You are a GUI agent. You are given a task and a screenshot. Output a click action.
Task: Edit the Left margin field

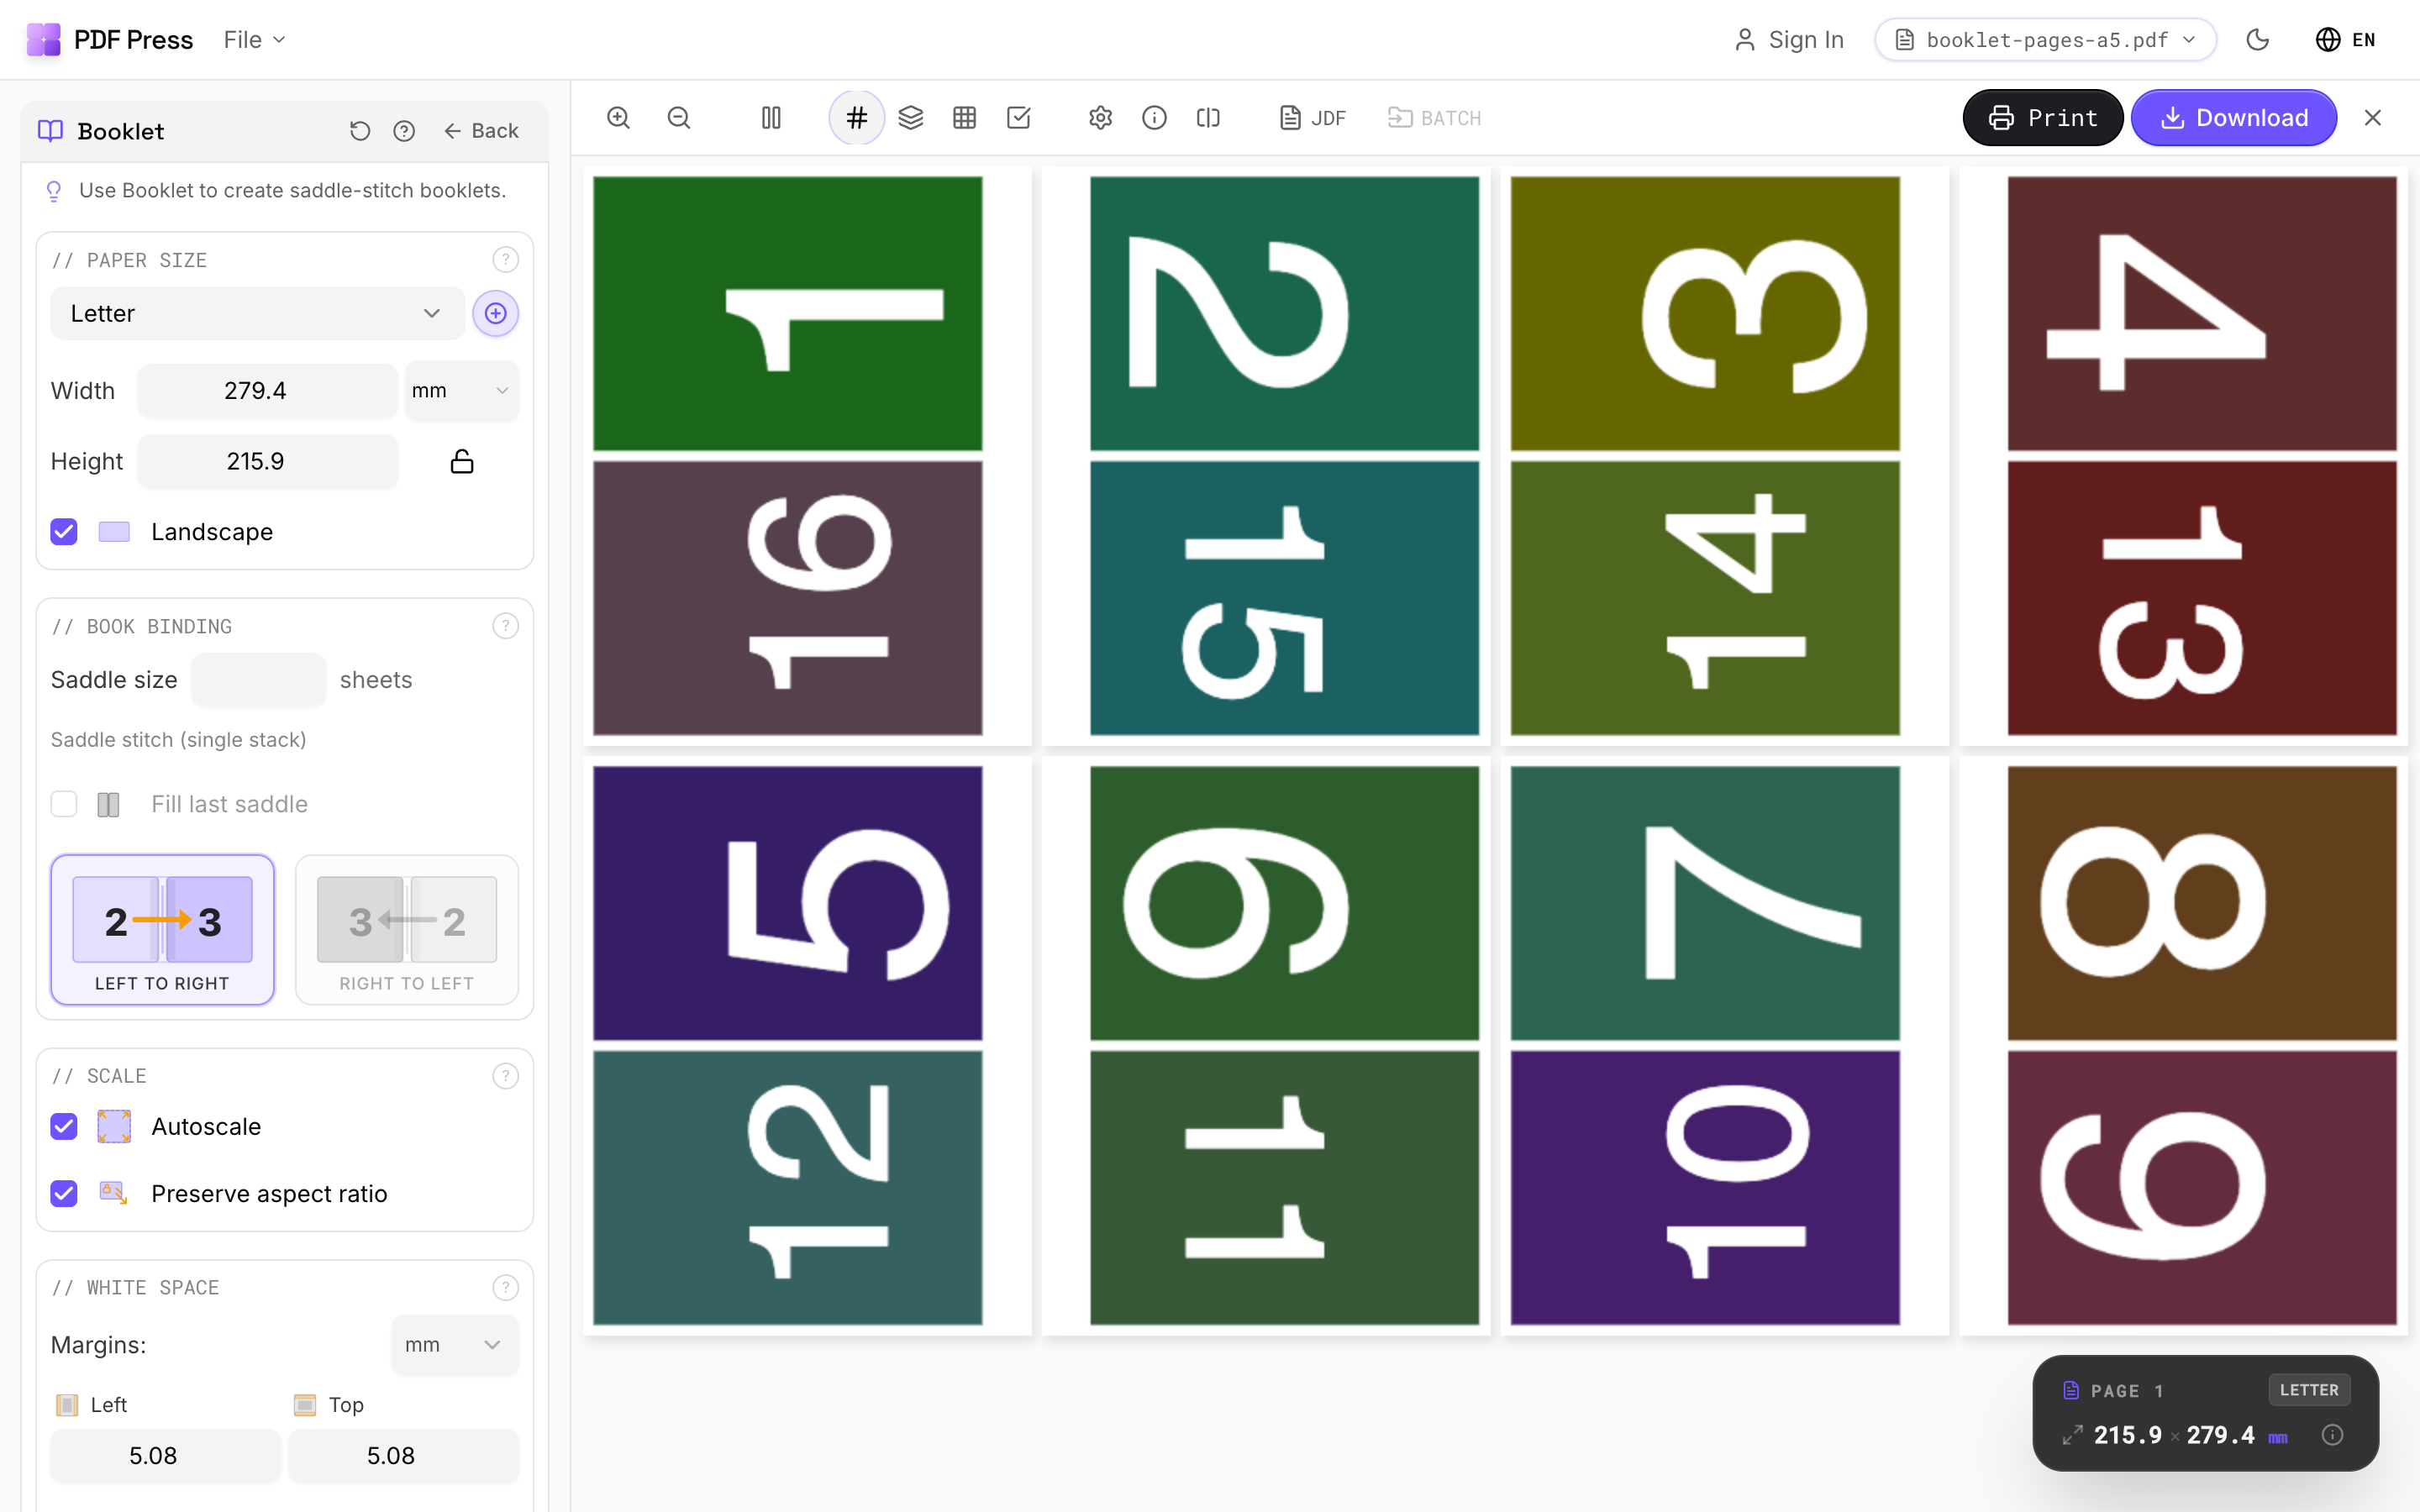coord(165,1456)
